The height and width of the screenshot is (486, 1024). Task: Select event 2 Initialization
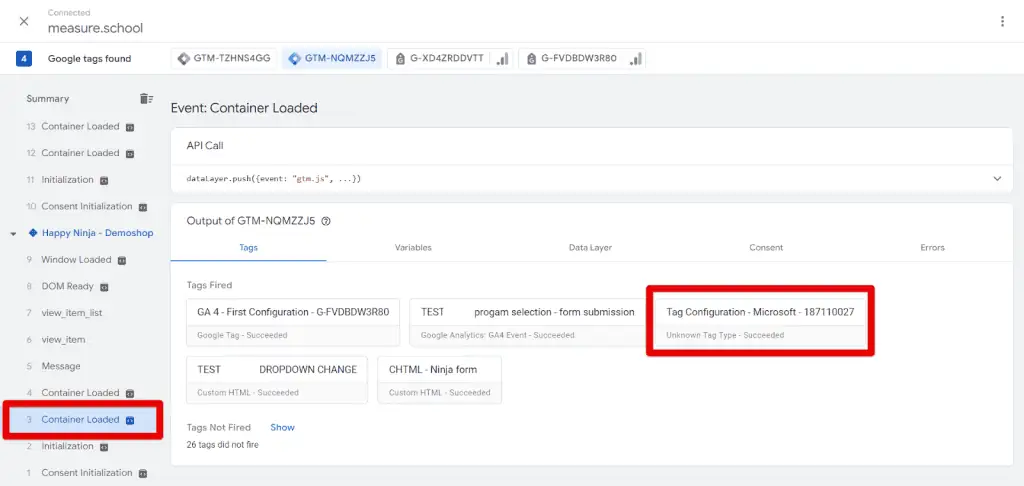[x=67, y=446]
